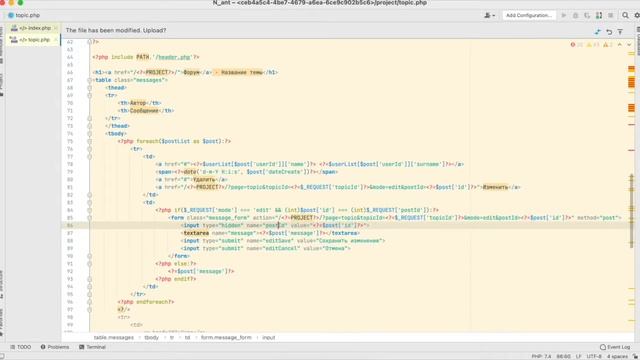Click the upload sync arrows icon in notification bar
Viewport: 640px width, 360px height.
point(598,31)
